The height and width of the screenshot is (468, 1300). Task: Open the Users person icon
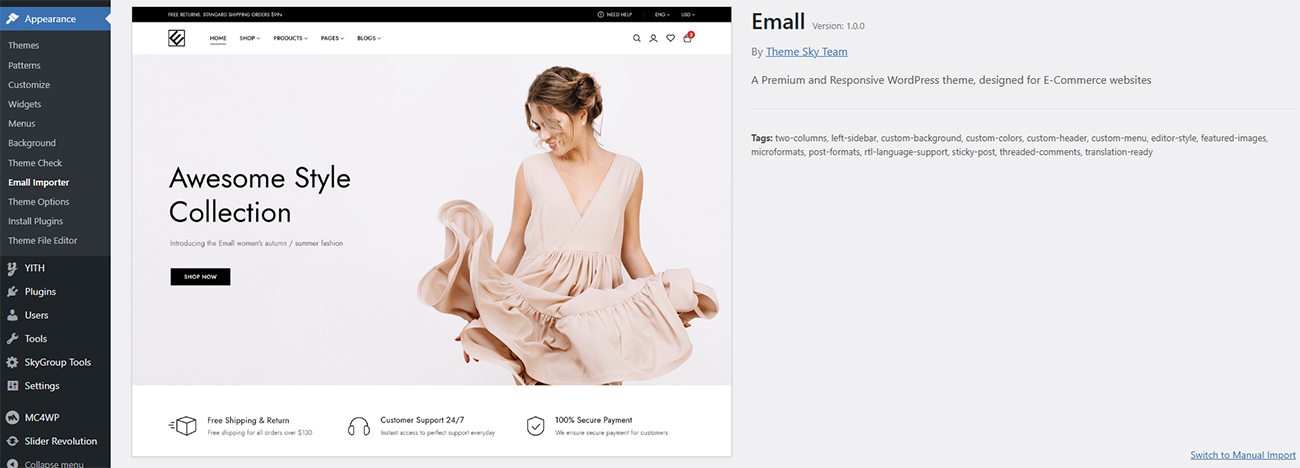[x=12, y=315]
